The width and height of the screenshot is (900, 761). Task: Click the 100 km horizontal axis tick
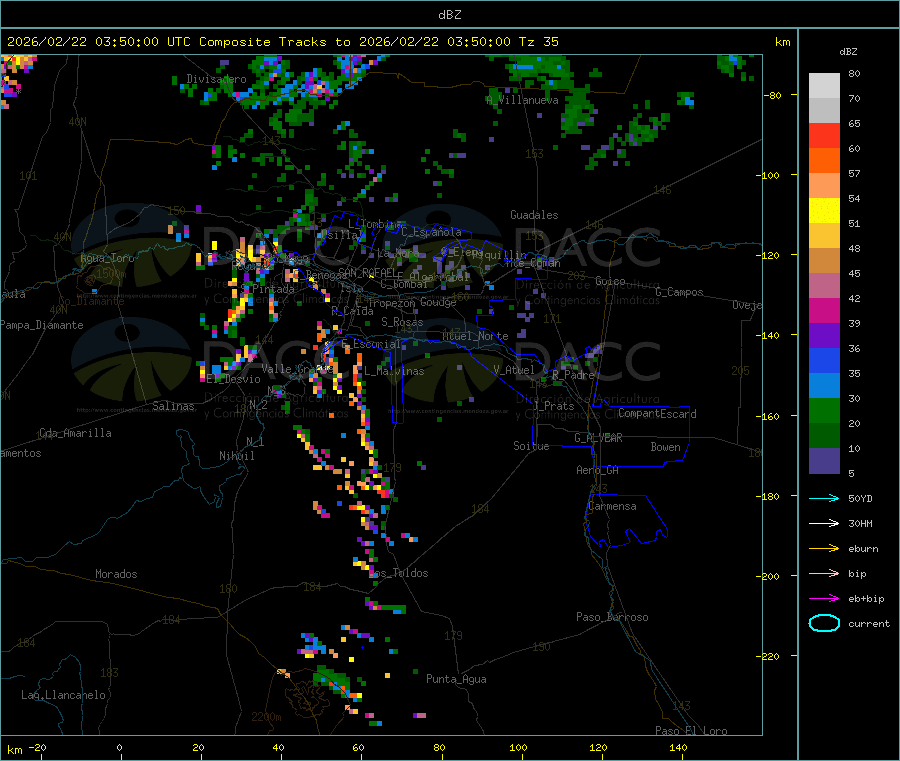tap(518, 747)
